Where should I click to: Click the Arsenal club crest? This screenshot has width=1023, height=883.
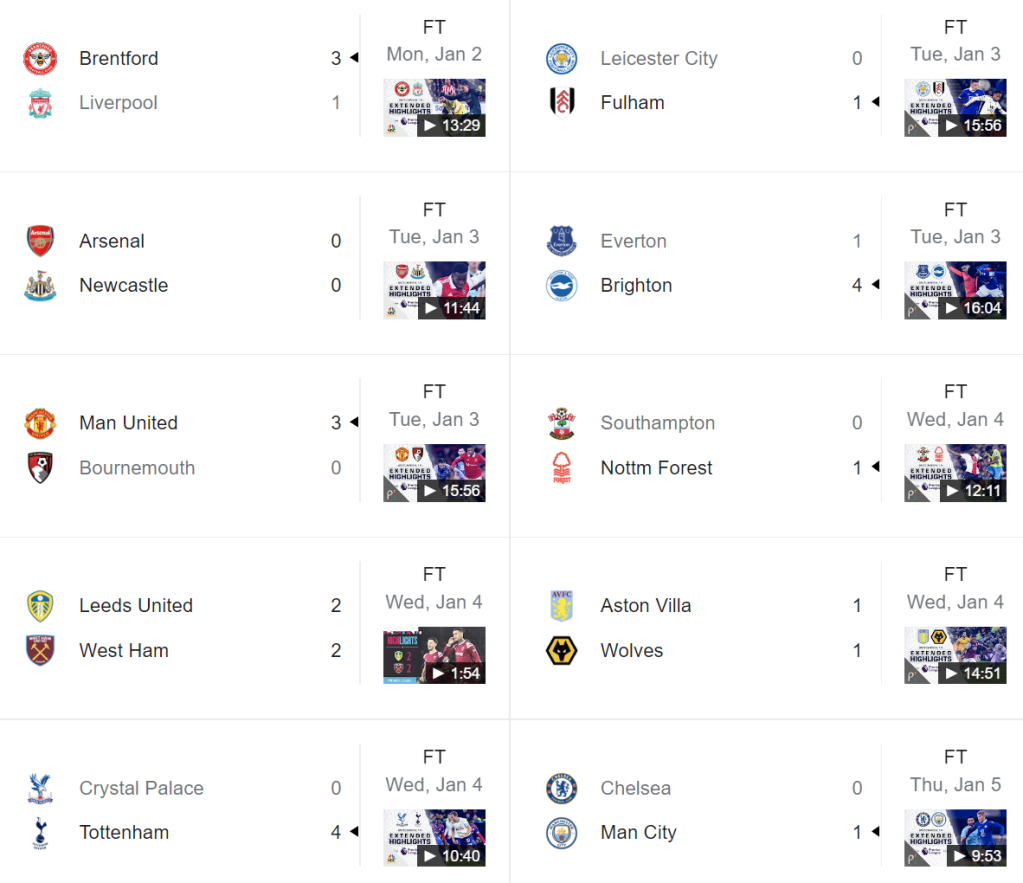point(40,241)
